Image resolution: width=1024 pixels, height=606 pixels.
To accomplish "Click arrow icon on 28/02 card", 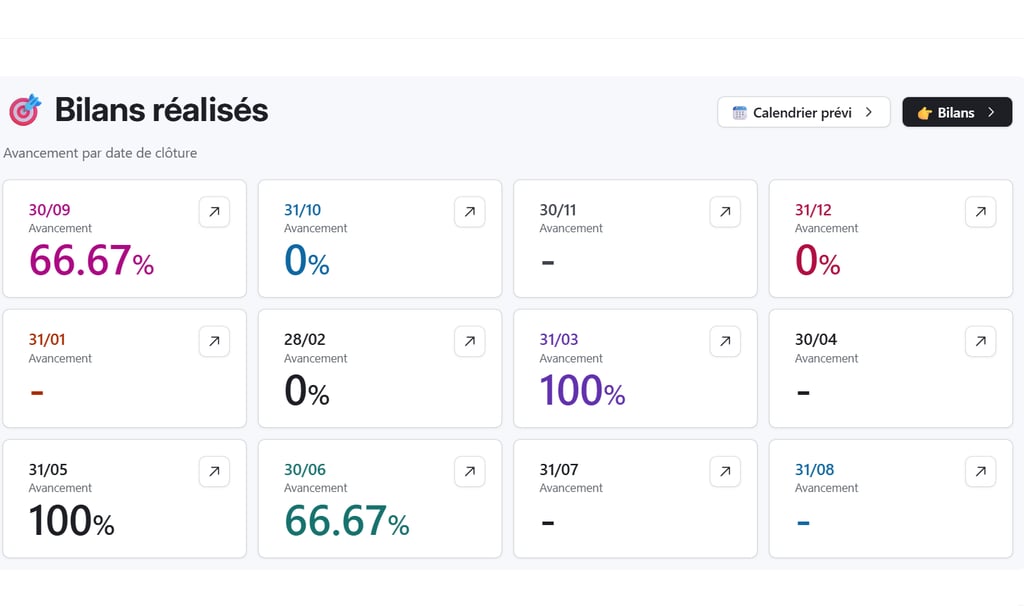I will [x=470, y=342].
